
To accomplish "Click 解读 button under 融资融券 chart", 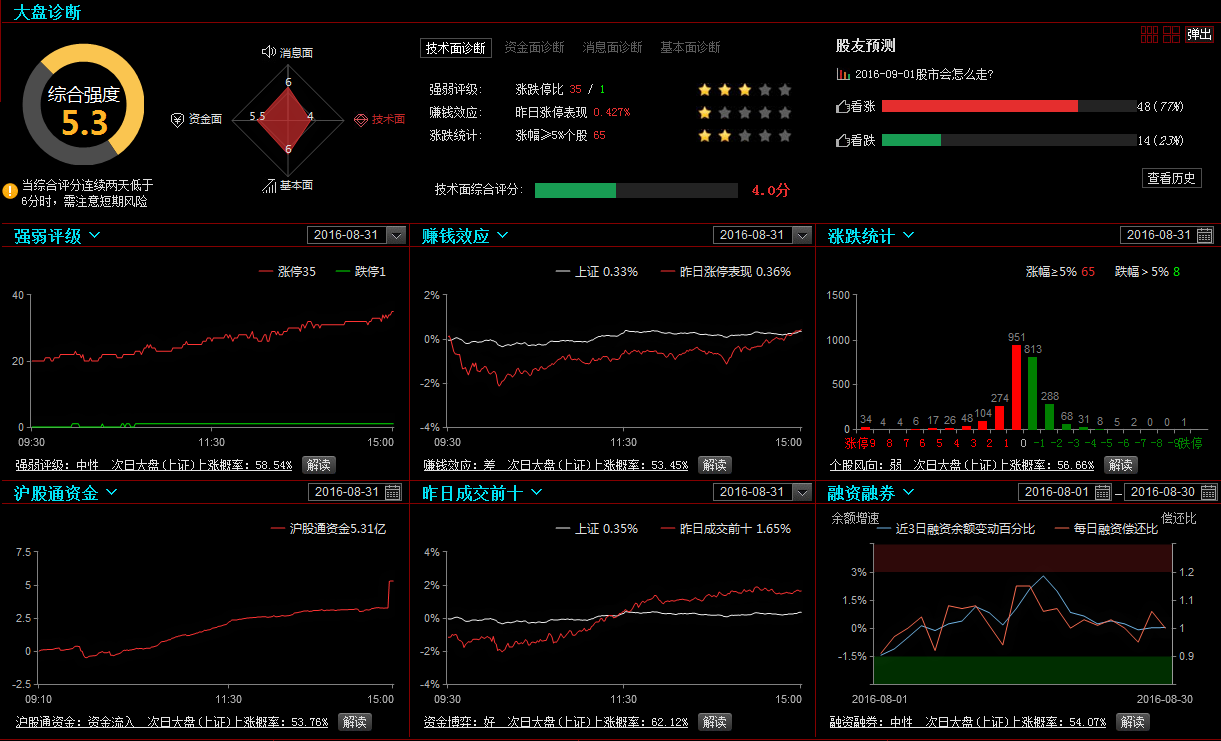I will [1132, 722].
